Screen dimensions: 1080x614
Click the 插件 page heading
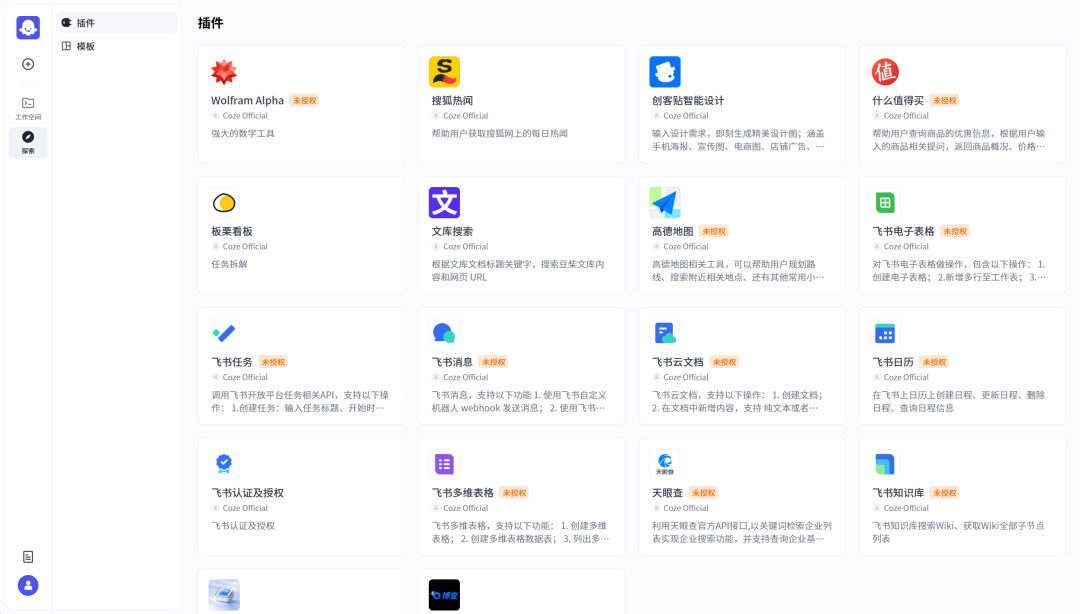pyautogui.click(x=210, y=23)
